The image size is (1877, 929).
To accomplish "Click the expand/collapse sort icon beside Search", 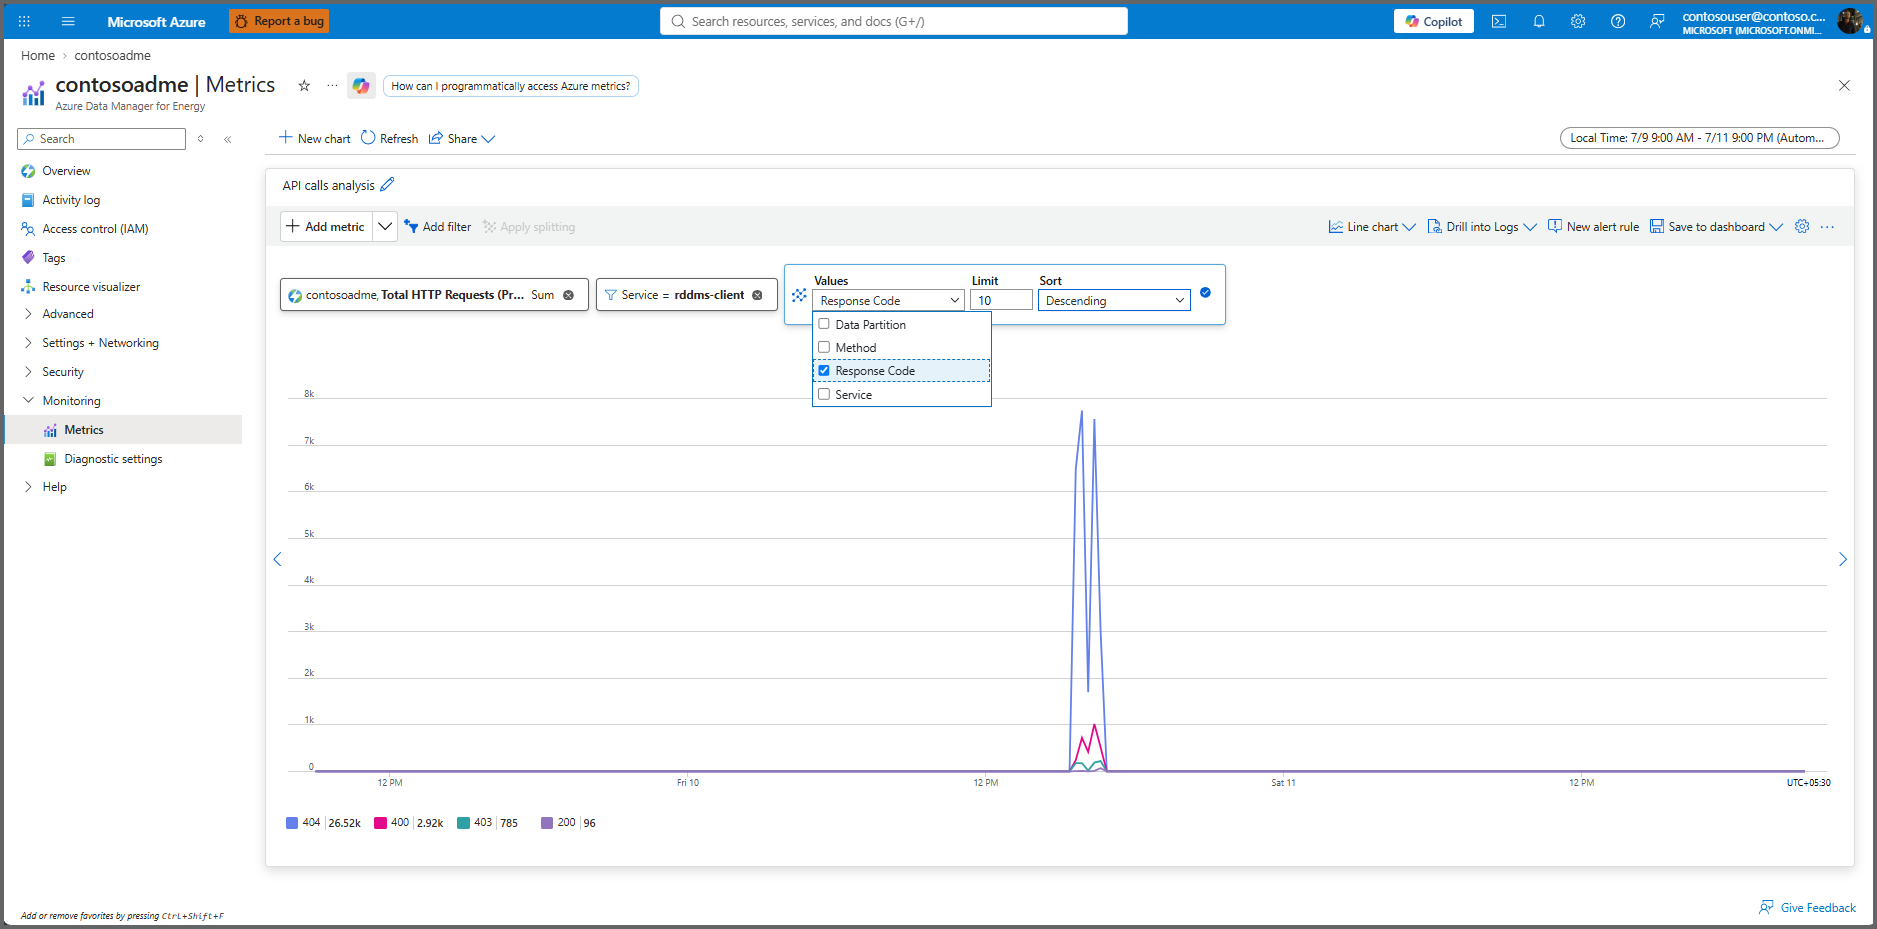I will (201, 139).
